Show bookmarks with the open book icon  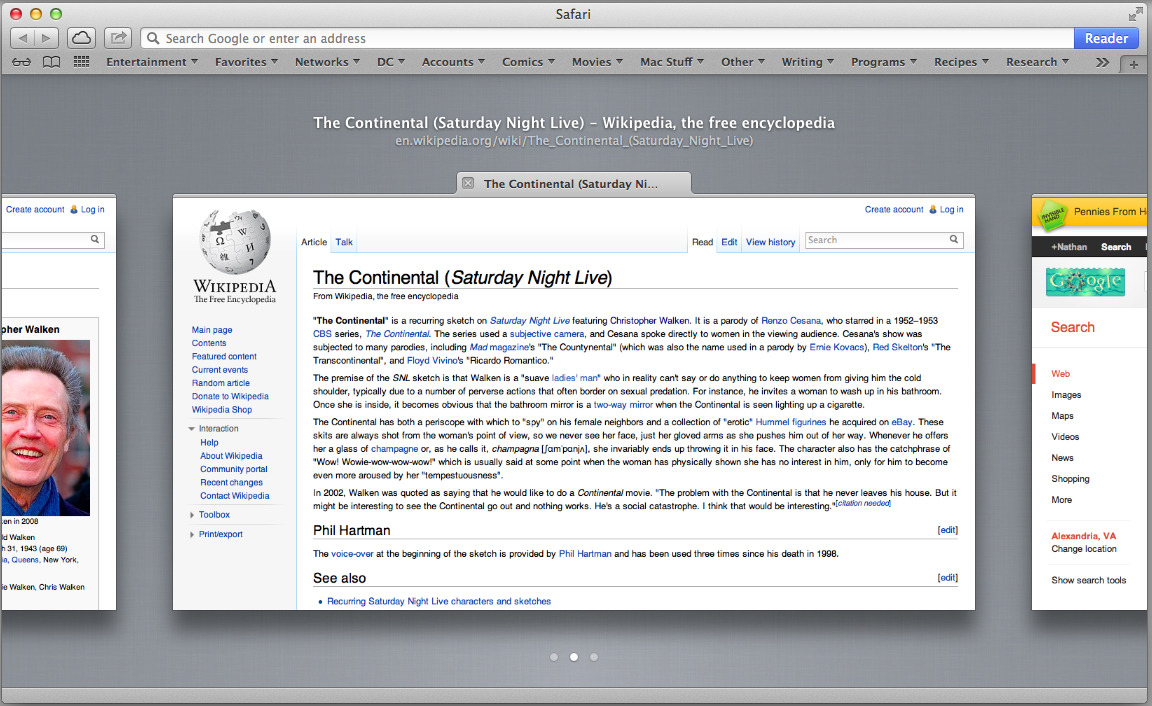pos(51,62)
